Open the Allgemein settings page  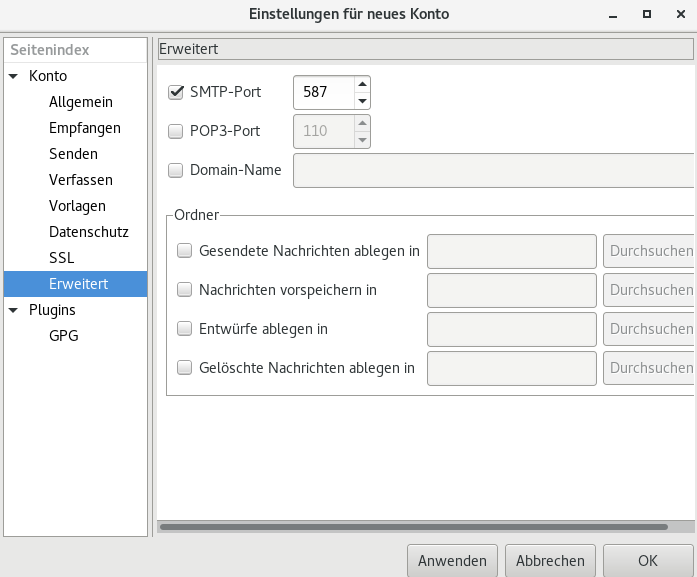click(x=80, y=102)
